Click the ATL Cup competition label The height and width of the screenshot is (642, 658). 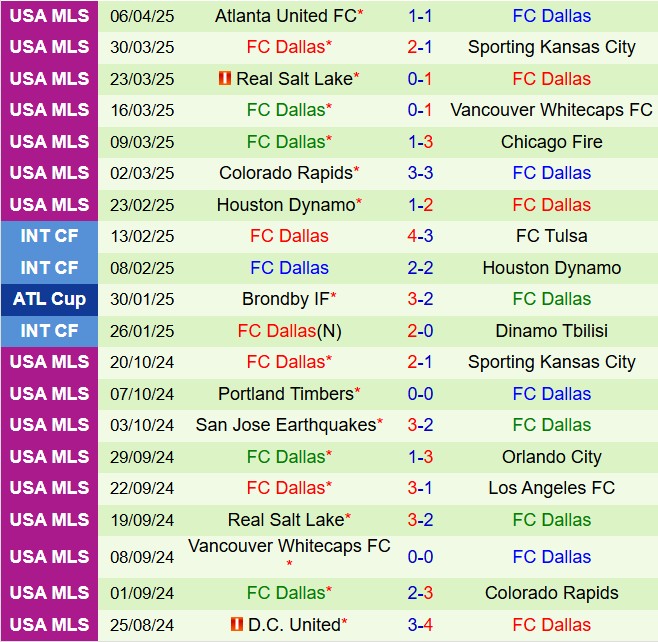point(49,299)
